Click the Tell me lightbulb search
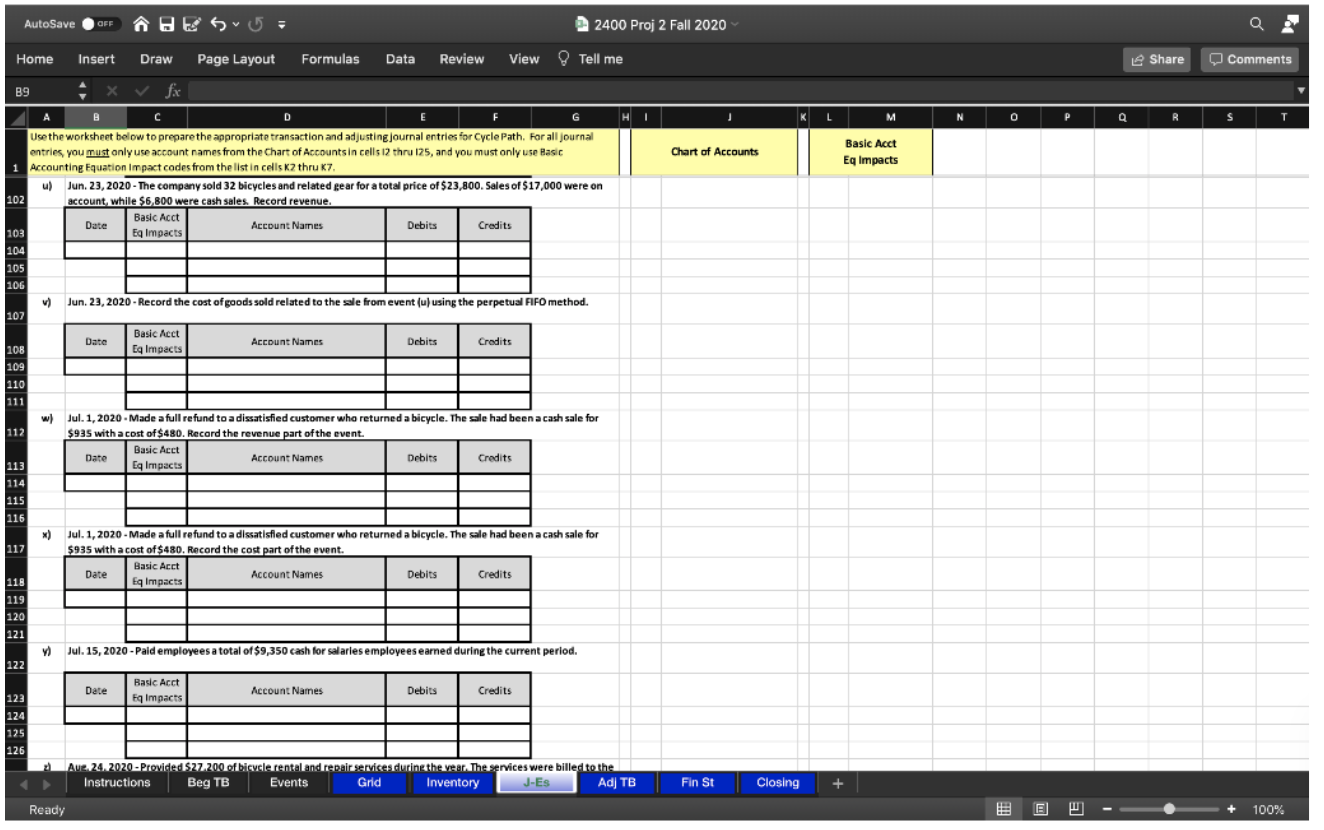1324x830 pixels. [x=591, y=59]
